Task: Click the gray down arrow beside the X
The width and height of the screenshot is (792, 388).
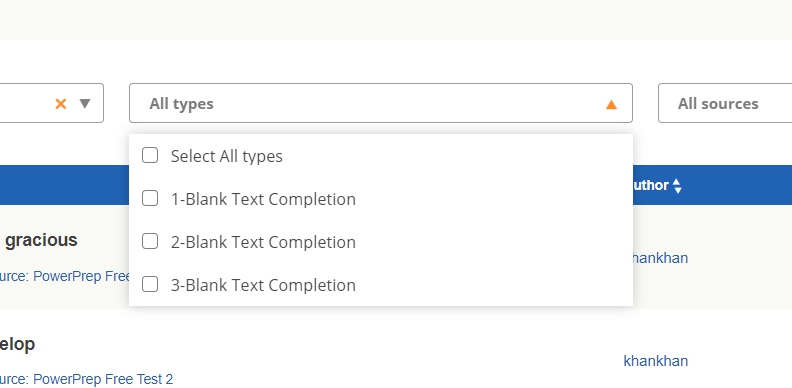Action: [85, 104]
